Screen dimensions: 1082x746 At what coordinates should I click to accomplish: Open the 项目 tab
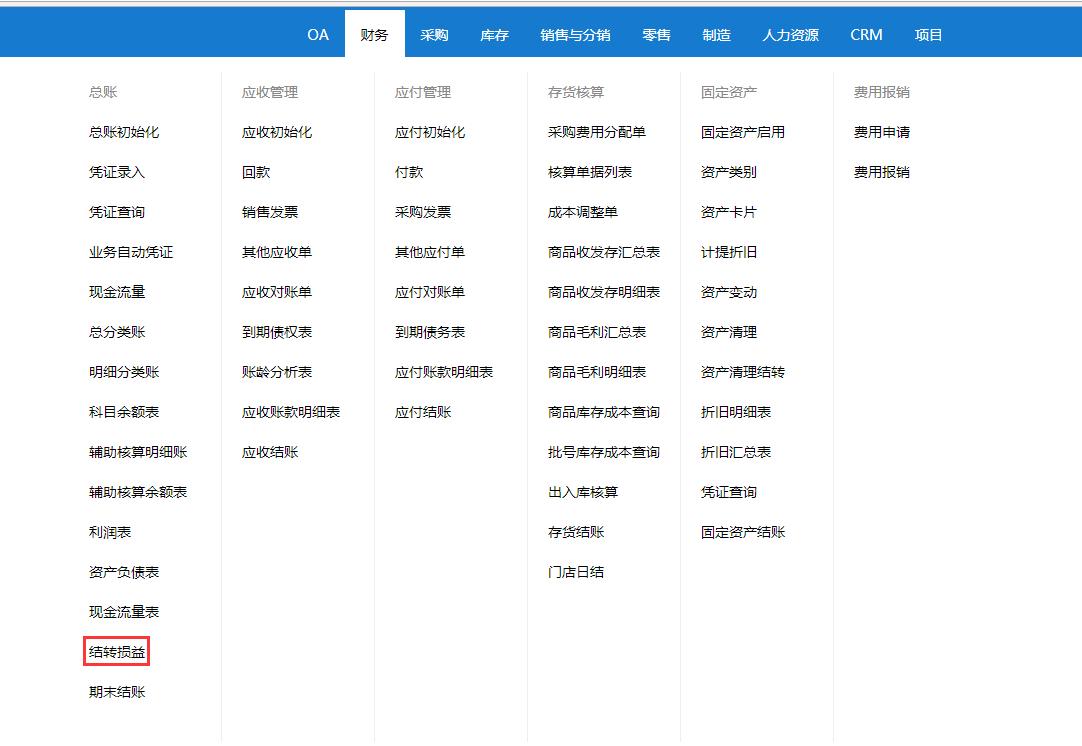(x=928, y=35)
